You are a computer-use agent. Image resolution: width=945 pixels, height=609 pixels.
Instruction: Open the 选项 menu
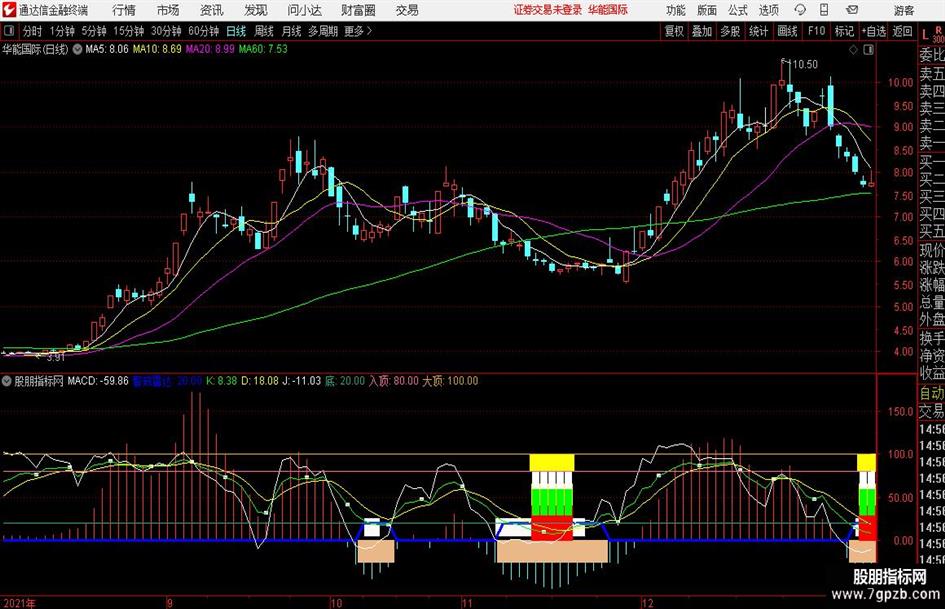tap(769, 10)
